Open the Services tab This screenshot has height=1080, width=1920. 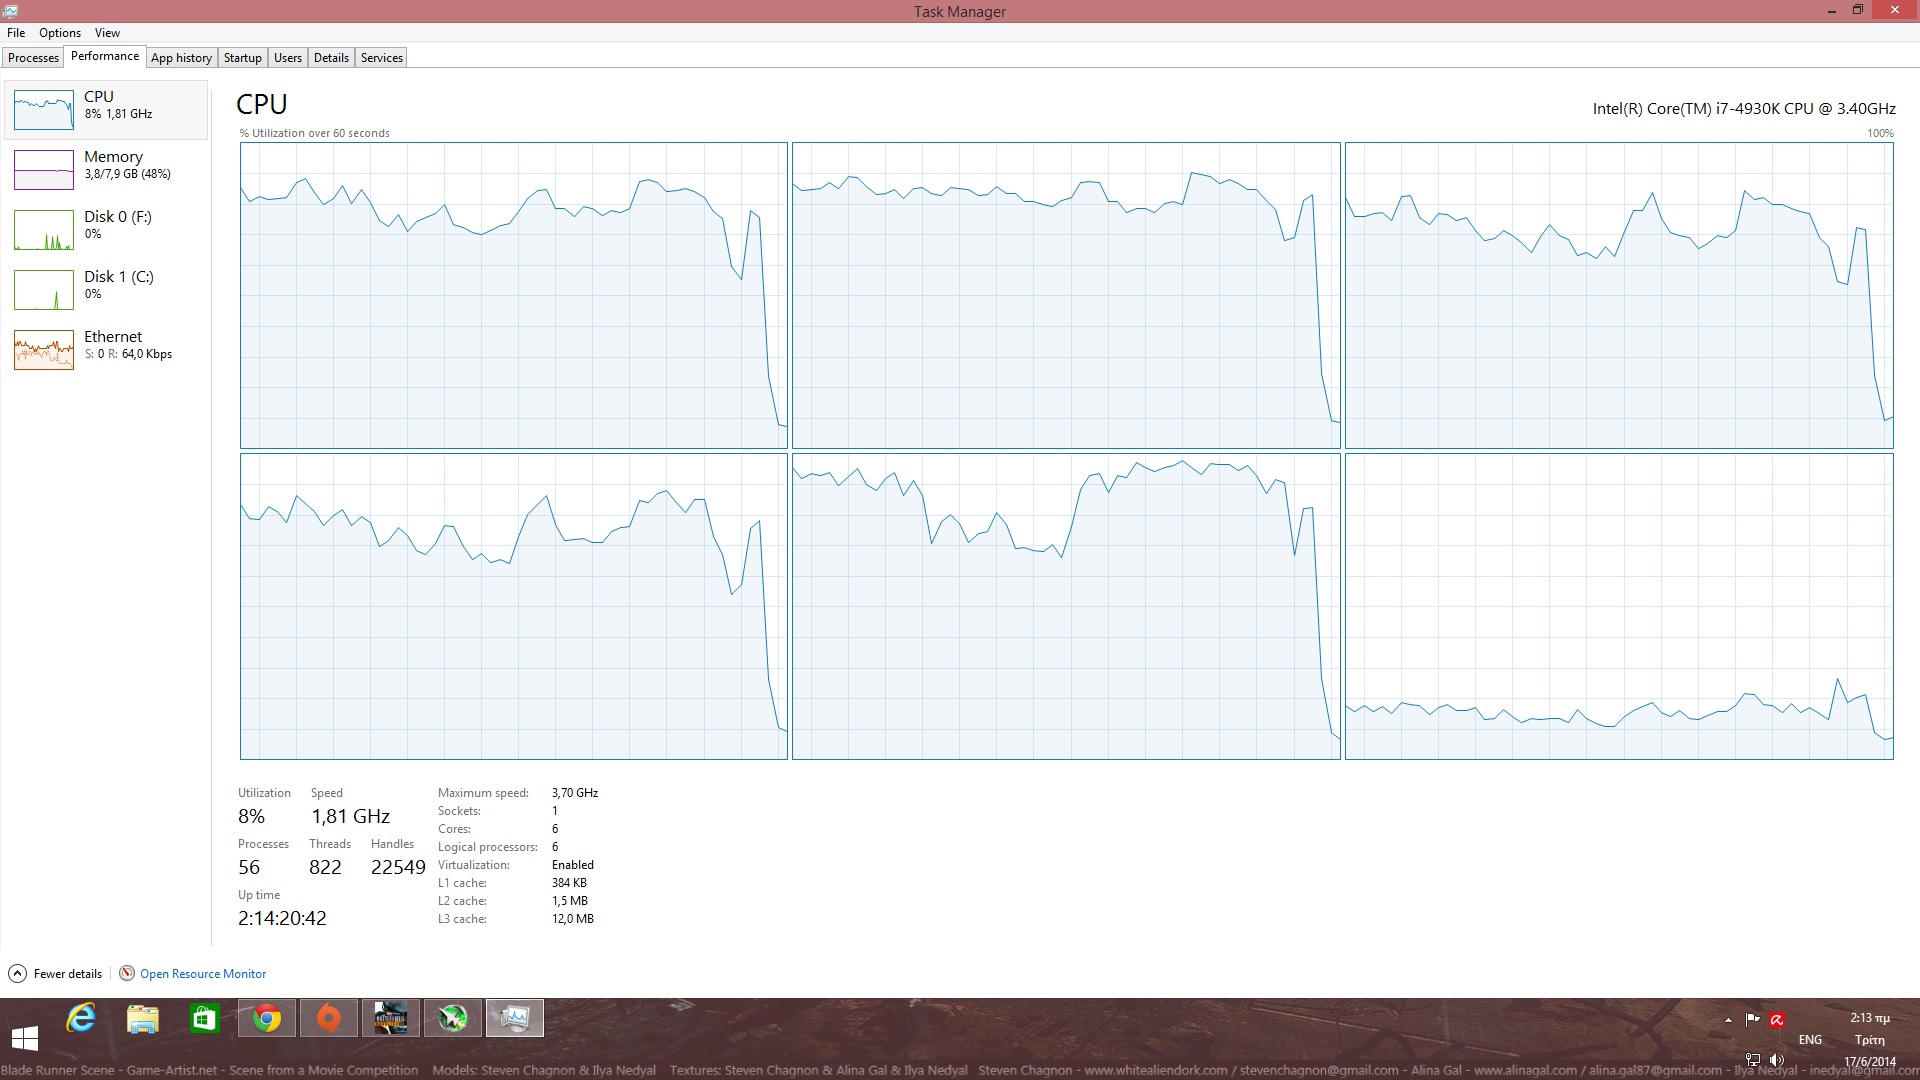[381, 58]
